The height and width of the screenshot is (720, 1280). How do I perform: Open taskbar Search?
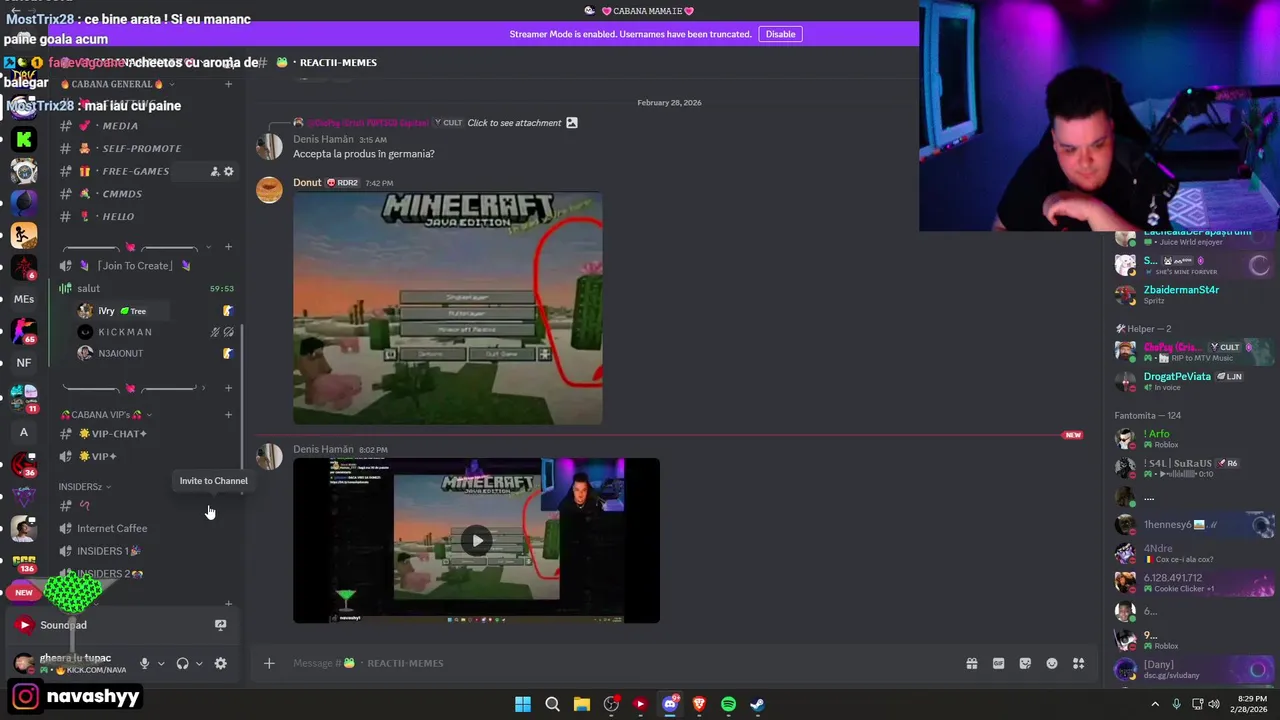[x=552, y=704]
